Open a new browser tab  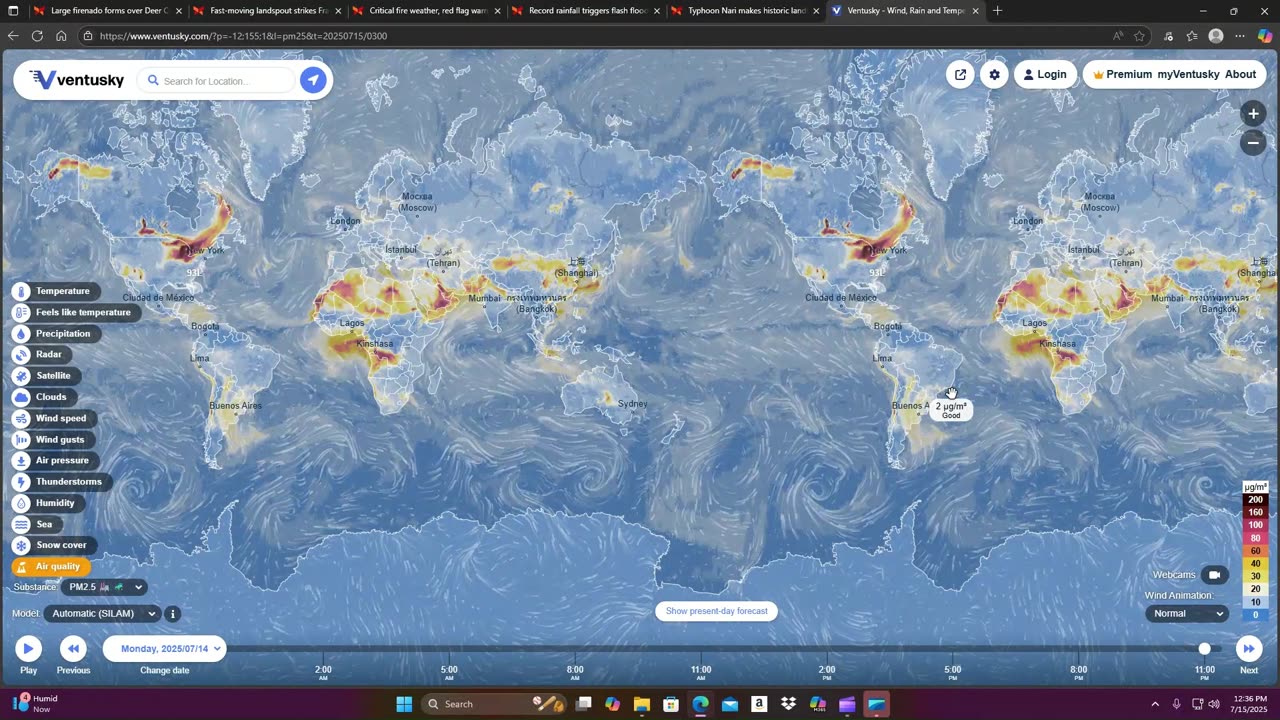pos(997,11)
